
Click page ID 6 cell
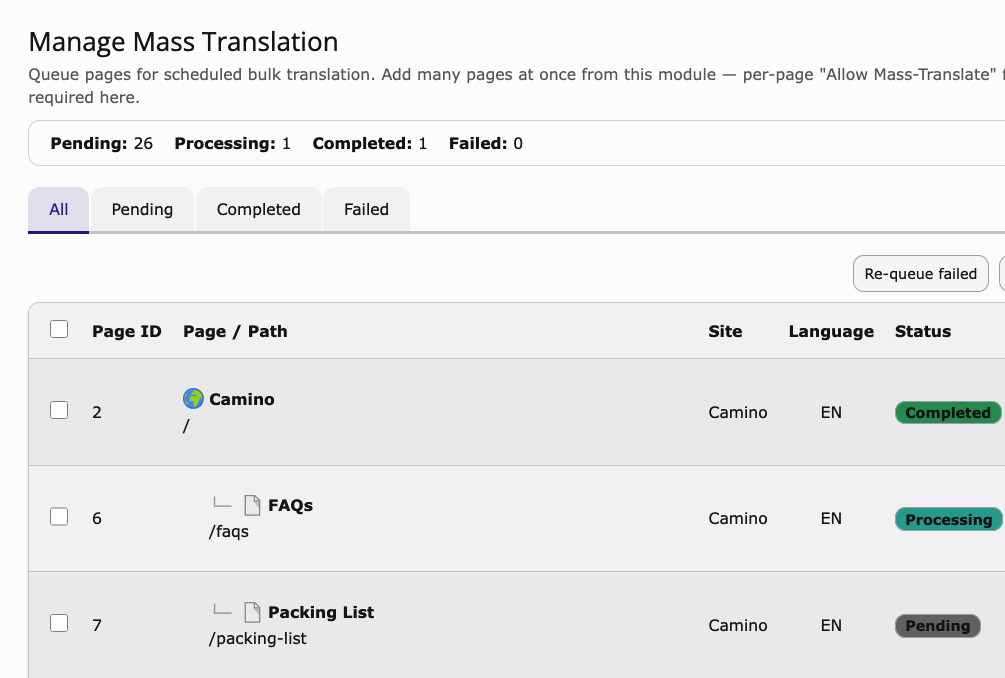coord(97,518)
